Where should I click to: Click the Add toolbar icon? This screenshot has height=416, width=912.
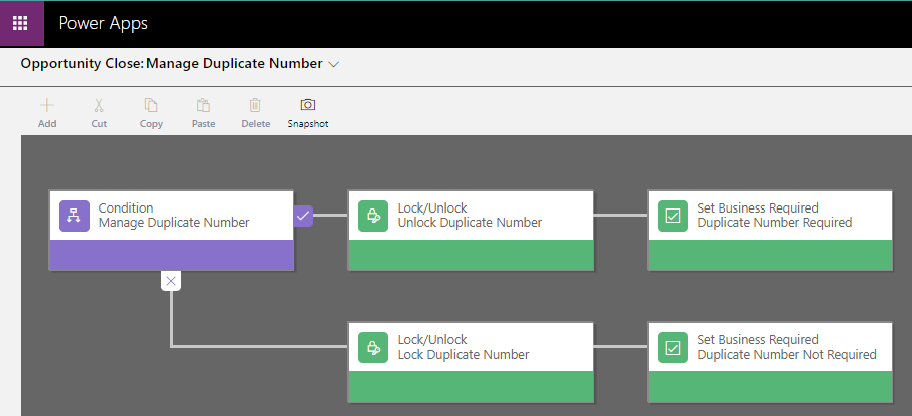[47, 105]
